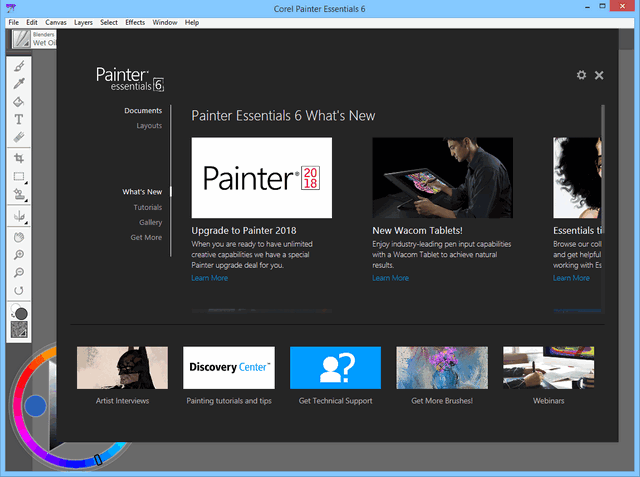Image resolution: width=640 pixels, height=477 pixels.
Task: Click the 'Artist Interviews' caption
Action: tap(122, 401)
